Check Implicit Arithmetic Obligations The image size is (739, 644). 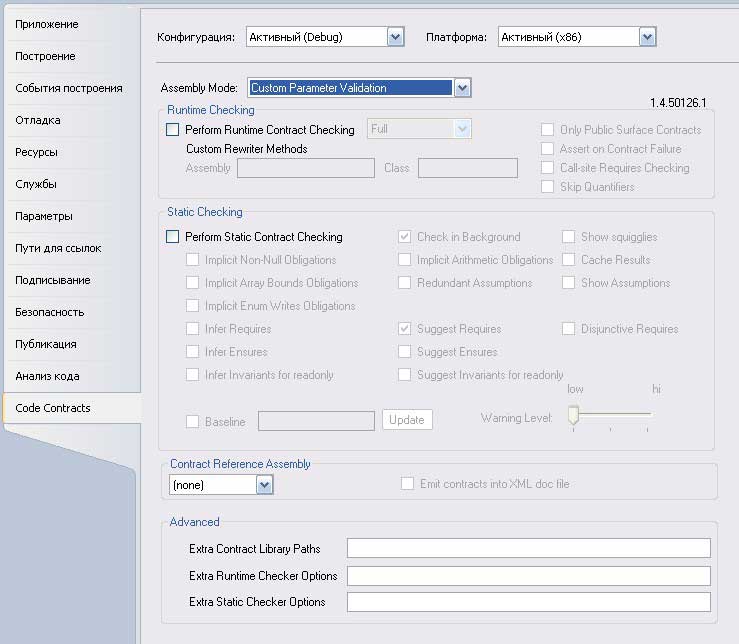point(404,260)
